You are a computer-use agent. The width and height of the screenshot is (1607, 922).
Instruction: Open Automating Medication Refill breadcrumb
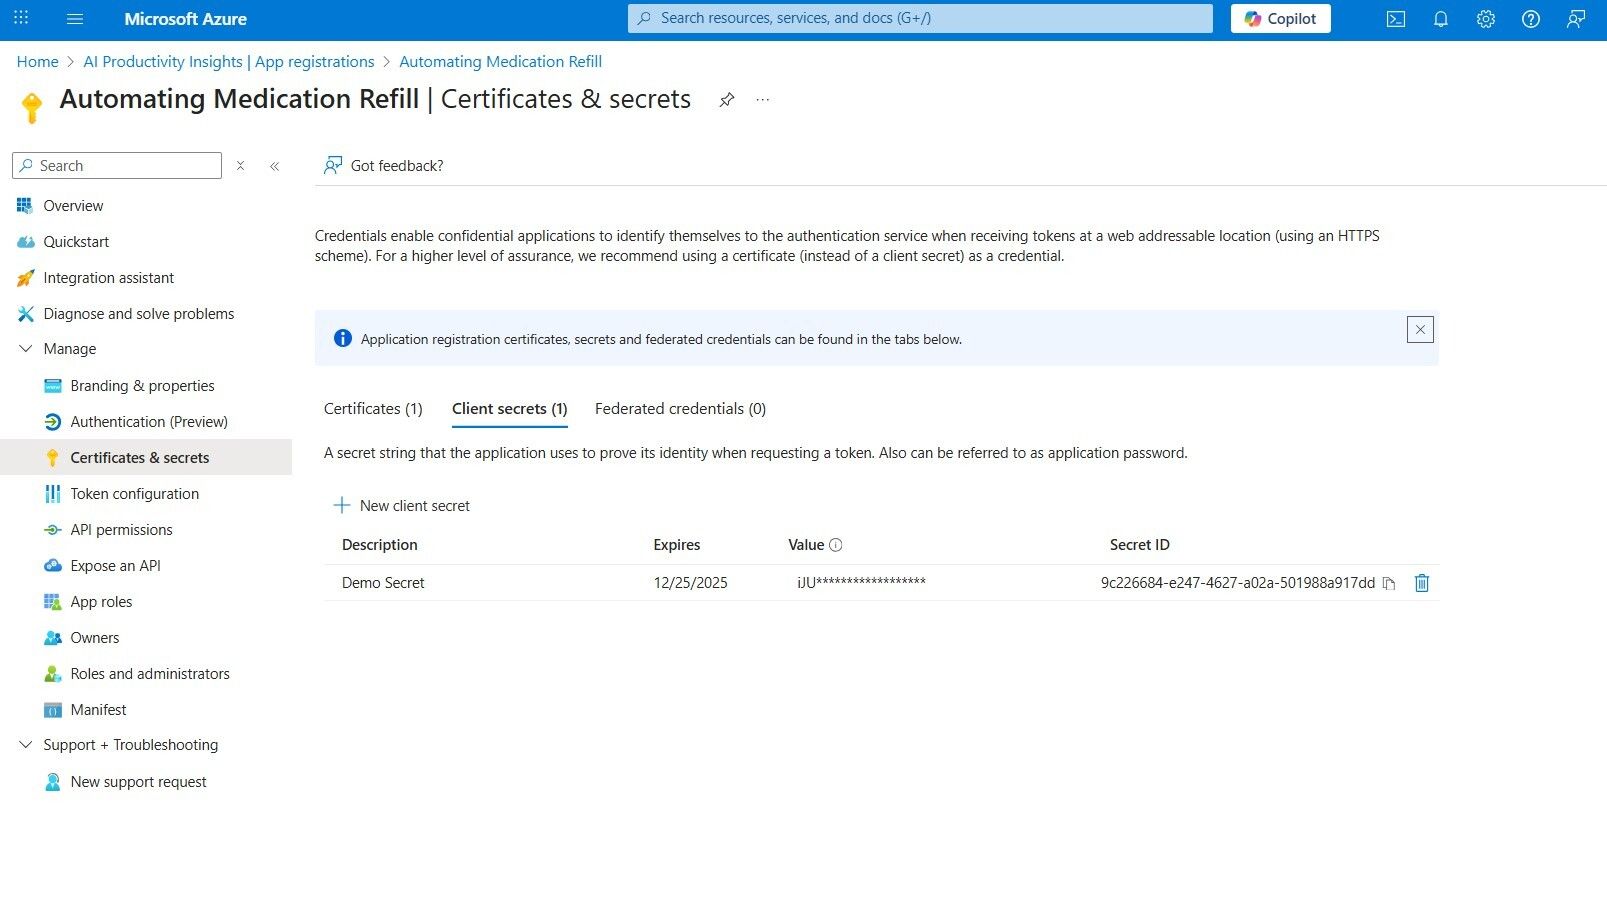click(x=501, y=62)
